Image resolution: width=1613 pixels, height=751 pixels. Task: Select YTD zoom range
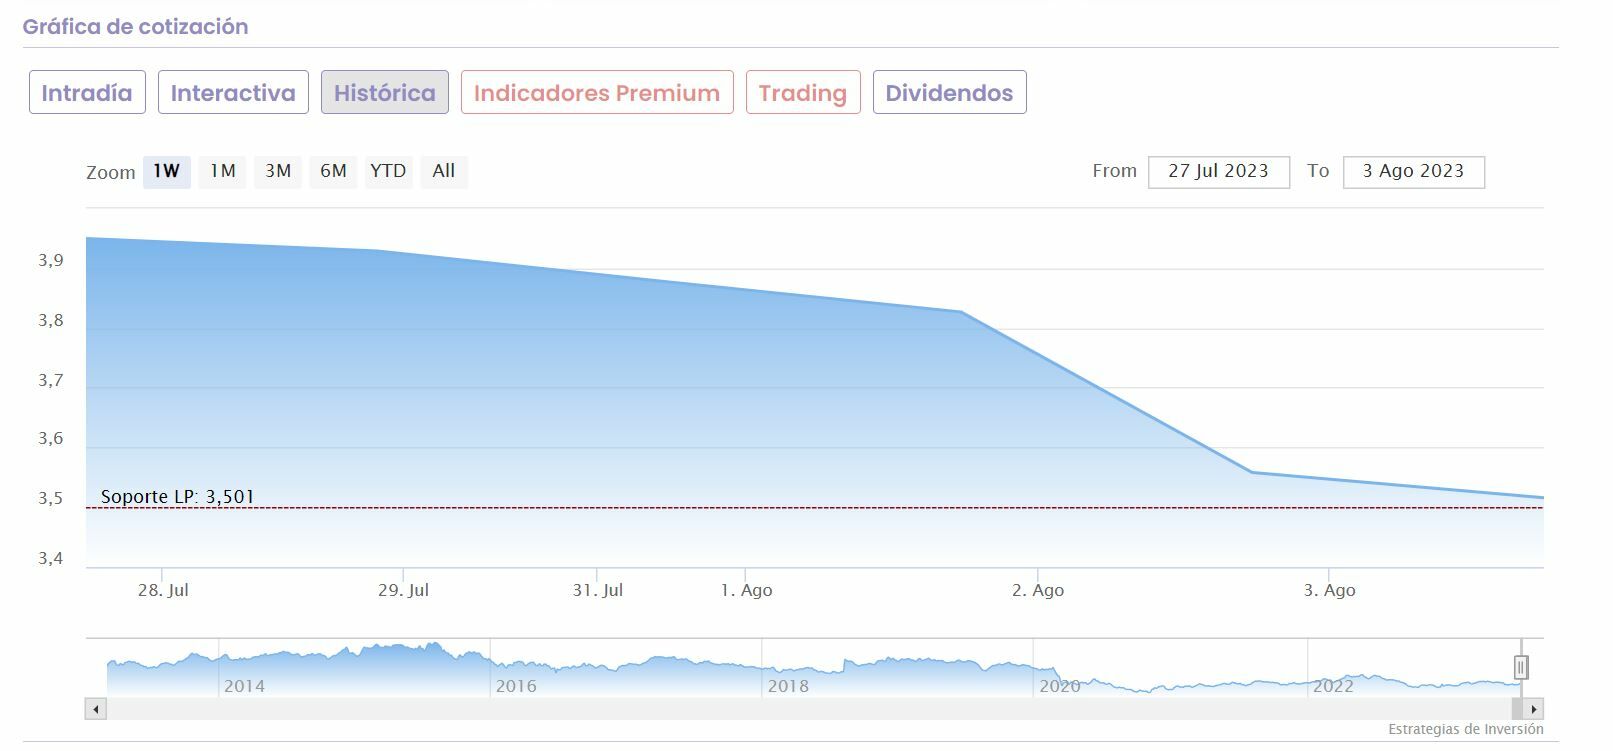(x=388, y=172)
